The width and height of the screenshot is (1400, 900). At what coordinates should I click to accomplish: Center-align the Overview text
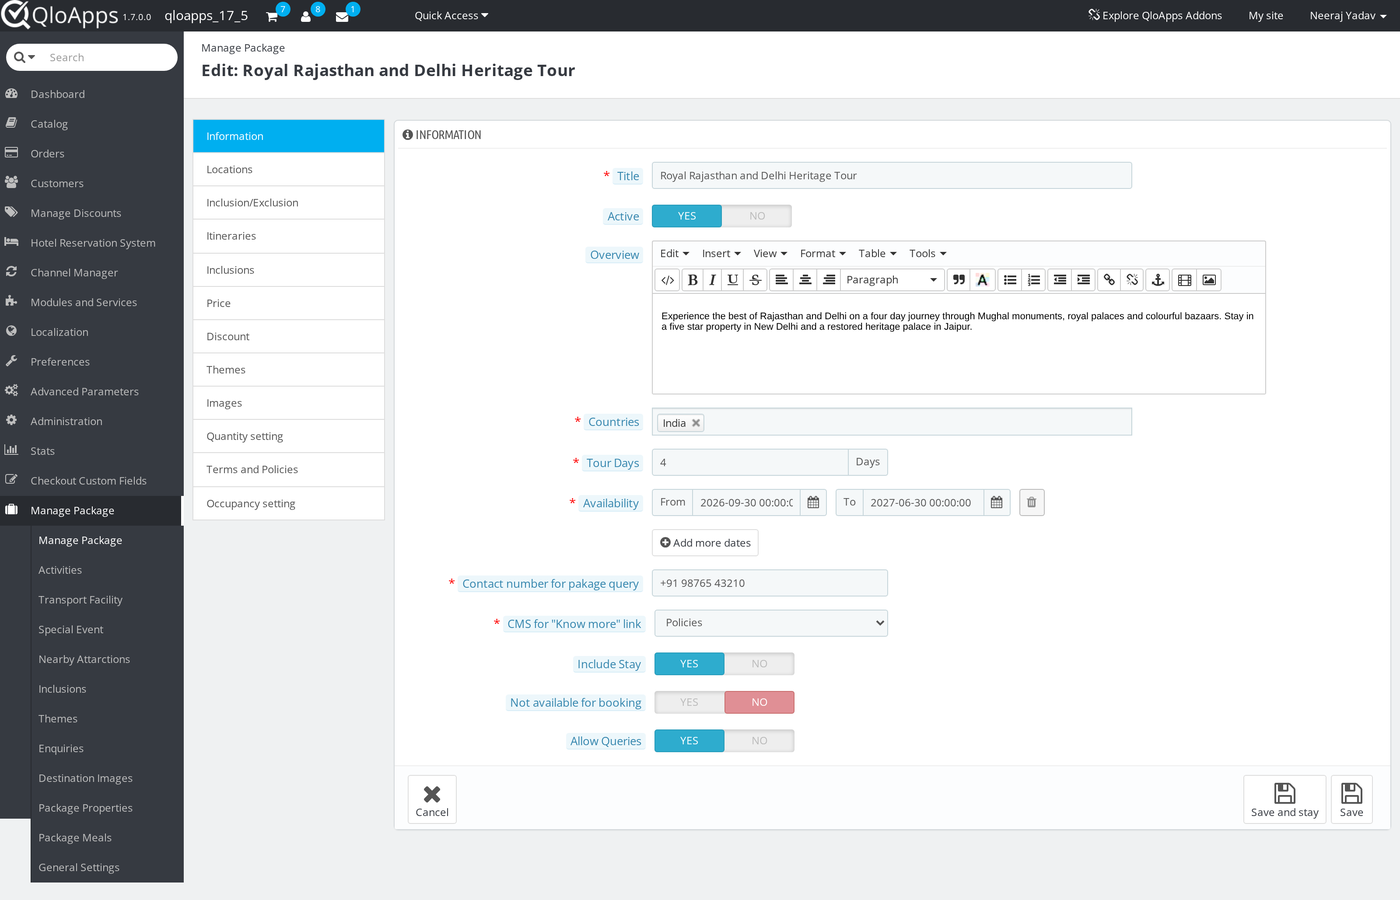[x=805, y=280]
